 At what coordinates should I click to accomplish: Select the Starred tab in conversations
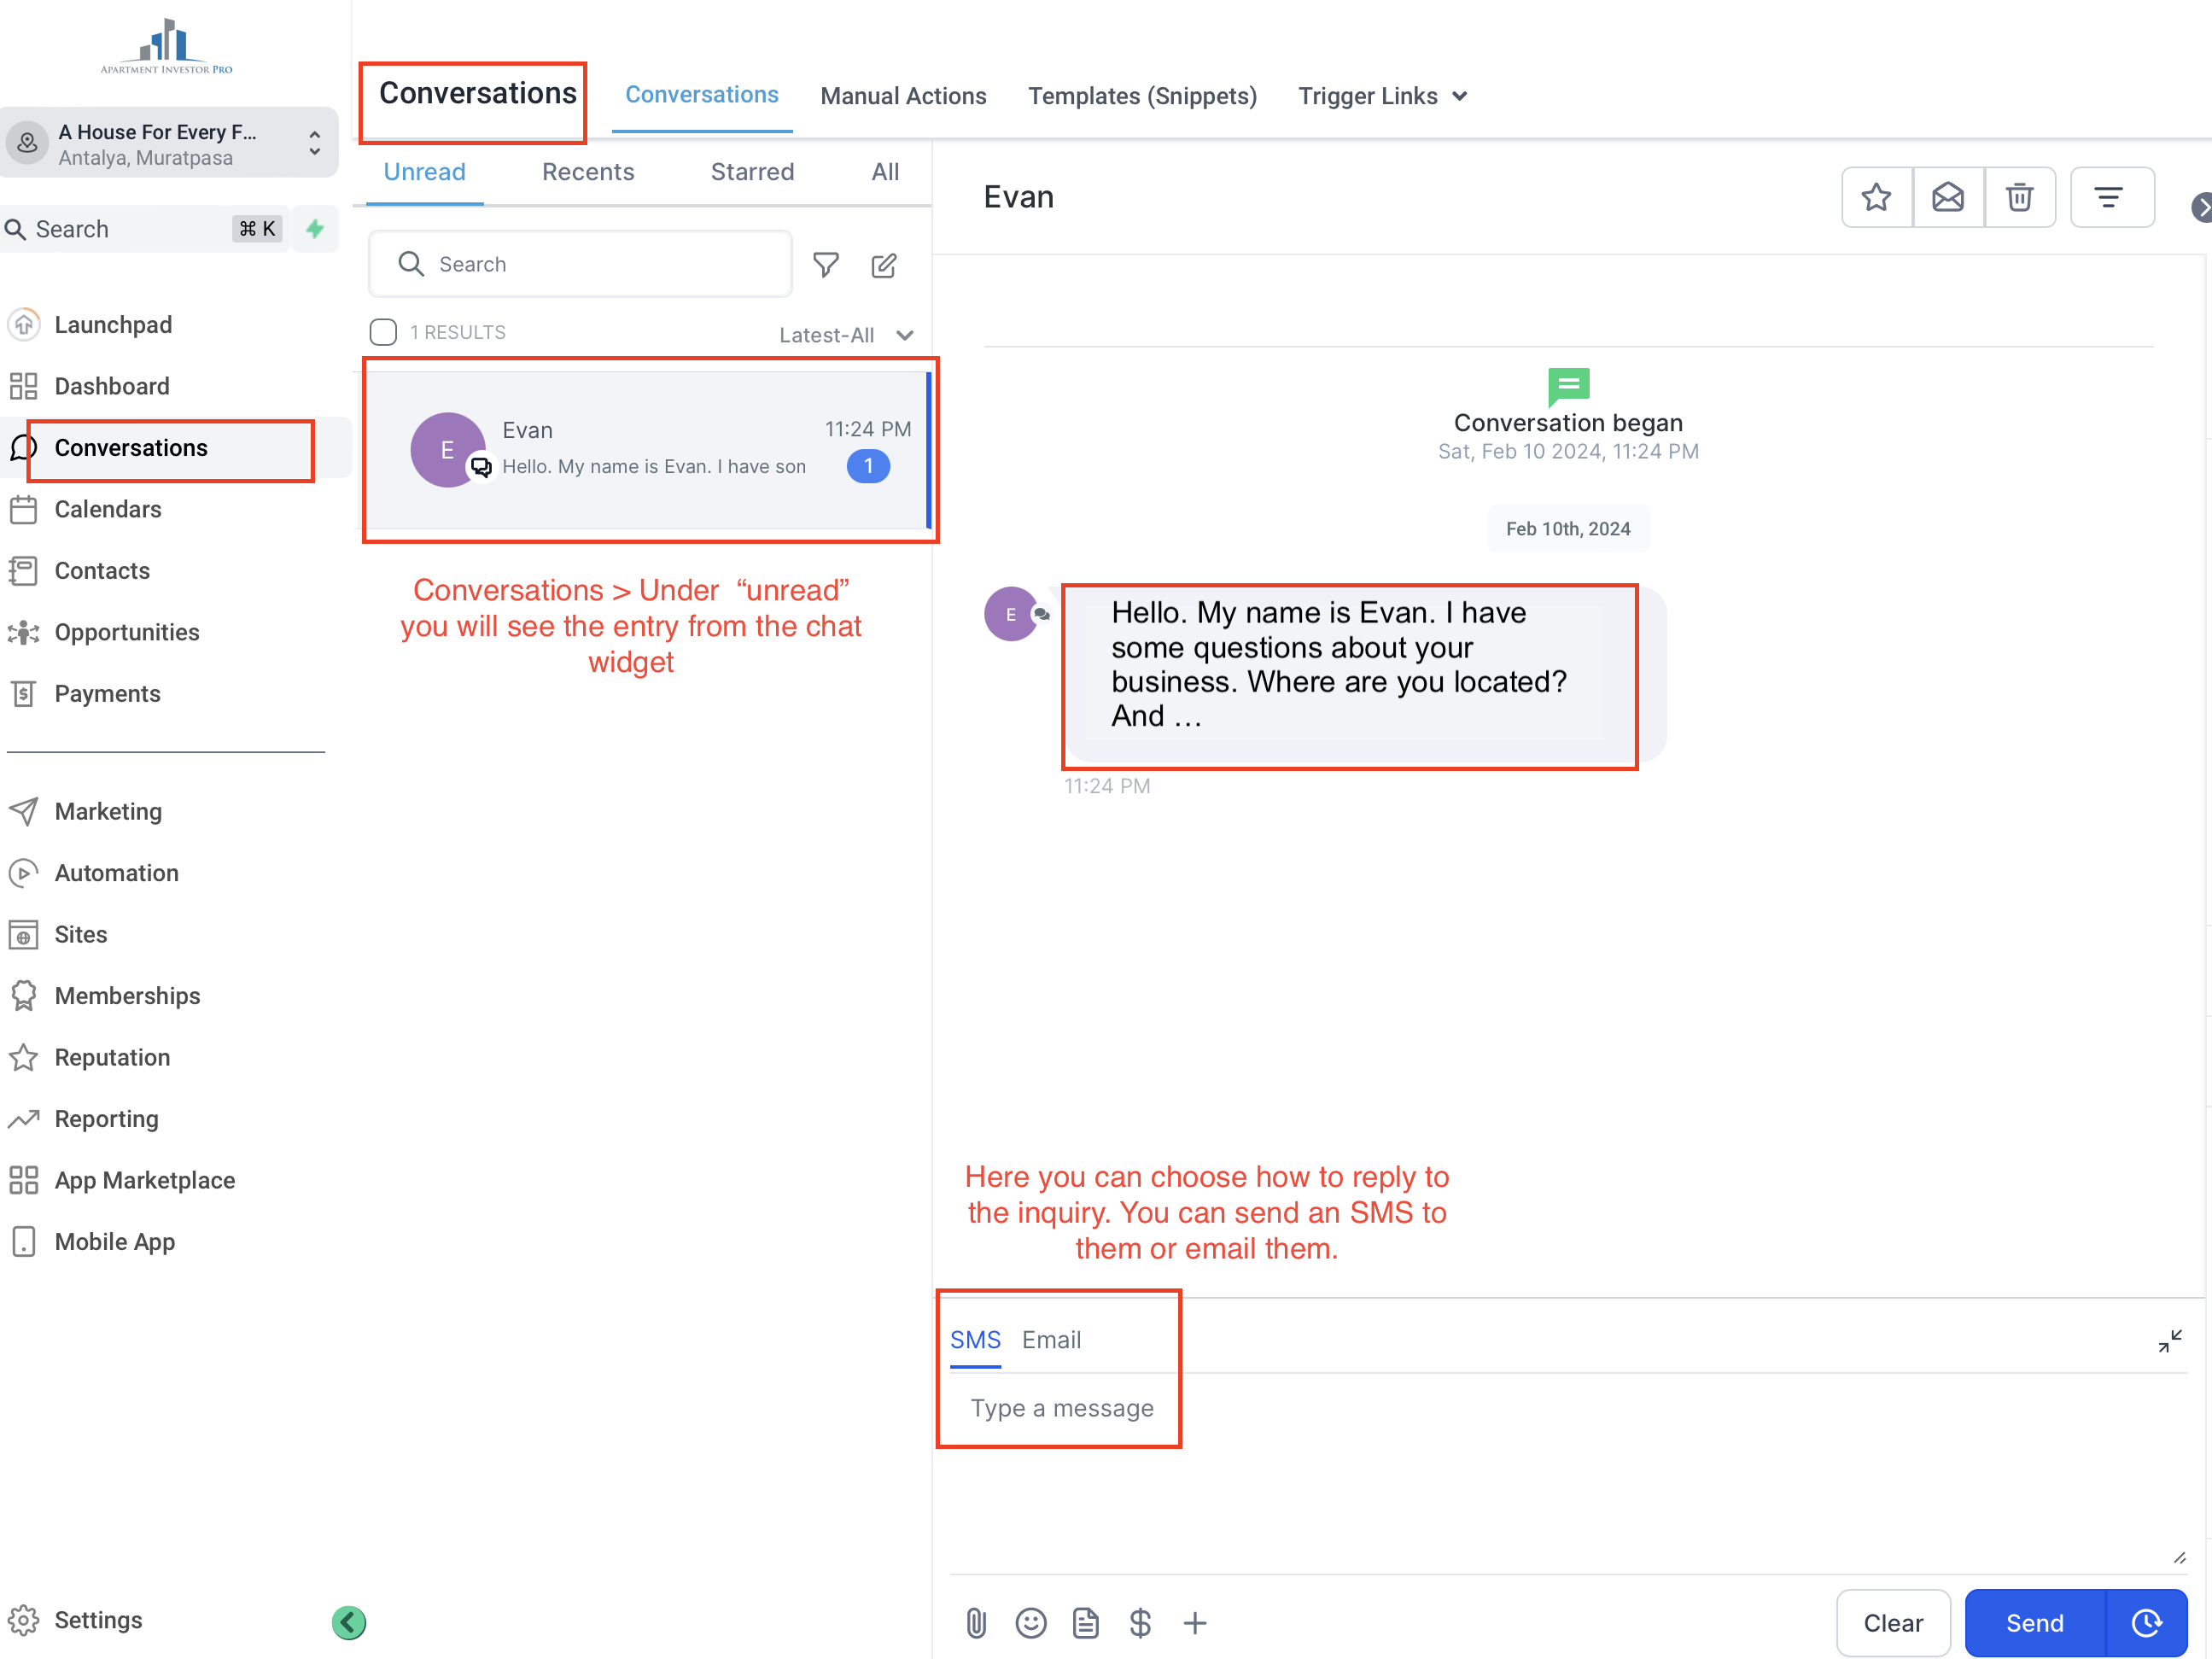pyautogui.click(x=752, y=171)
